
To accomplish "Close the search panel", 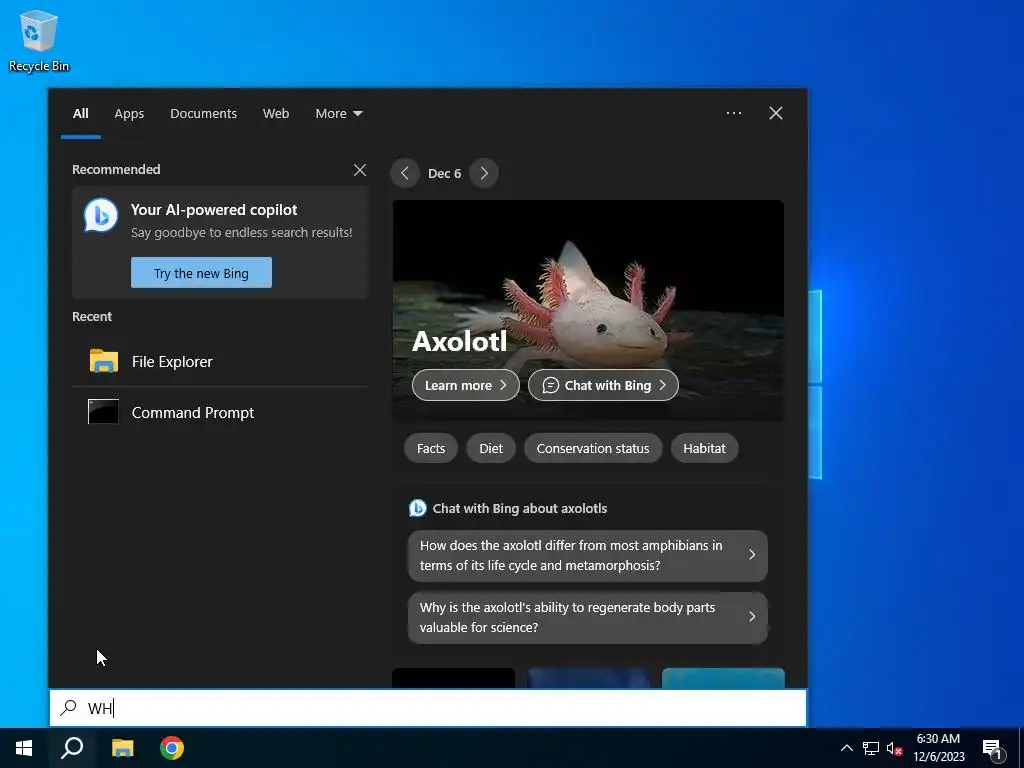I will coord(776,113).
